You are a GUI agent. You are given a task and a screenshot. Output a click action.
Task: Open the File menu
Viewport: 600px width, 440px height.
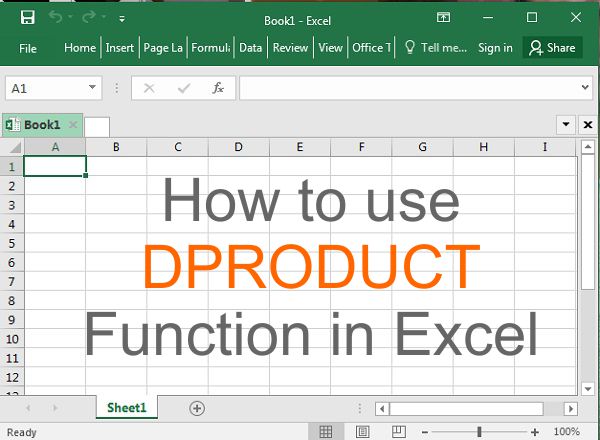tap(28, 48)
